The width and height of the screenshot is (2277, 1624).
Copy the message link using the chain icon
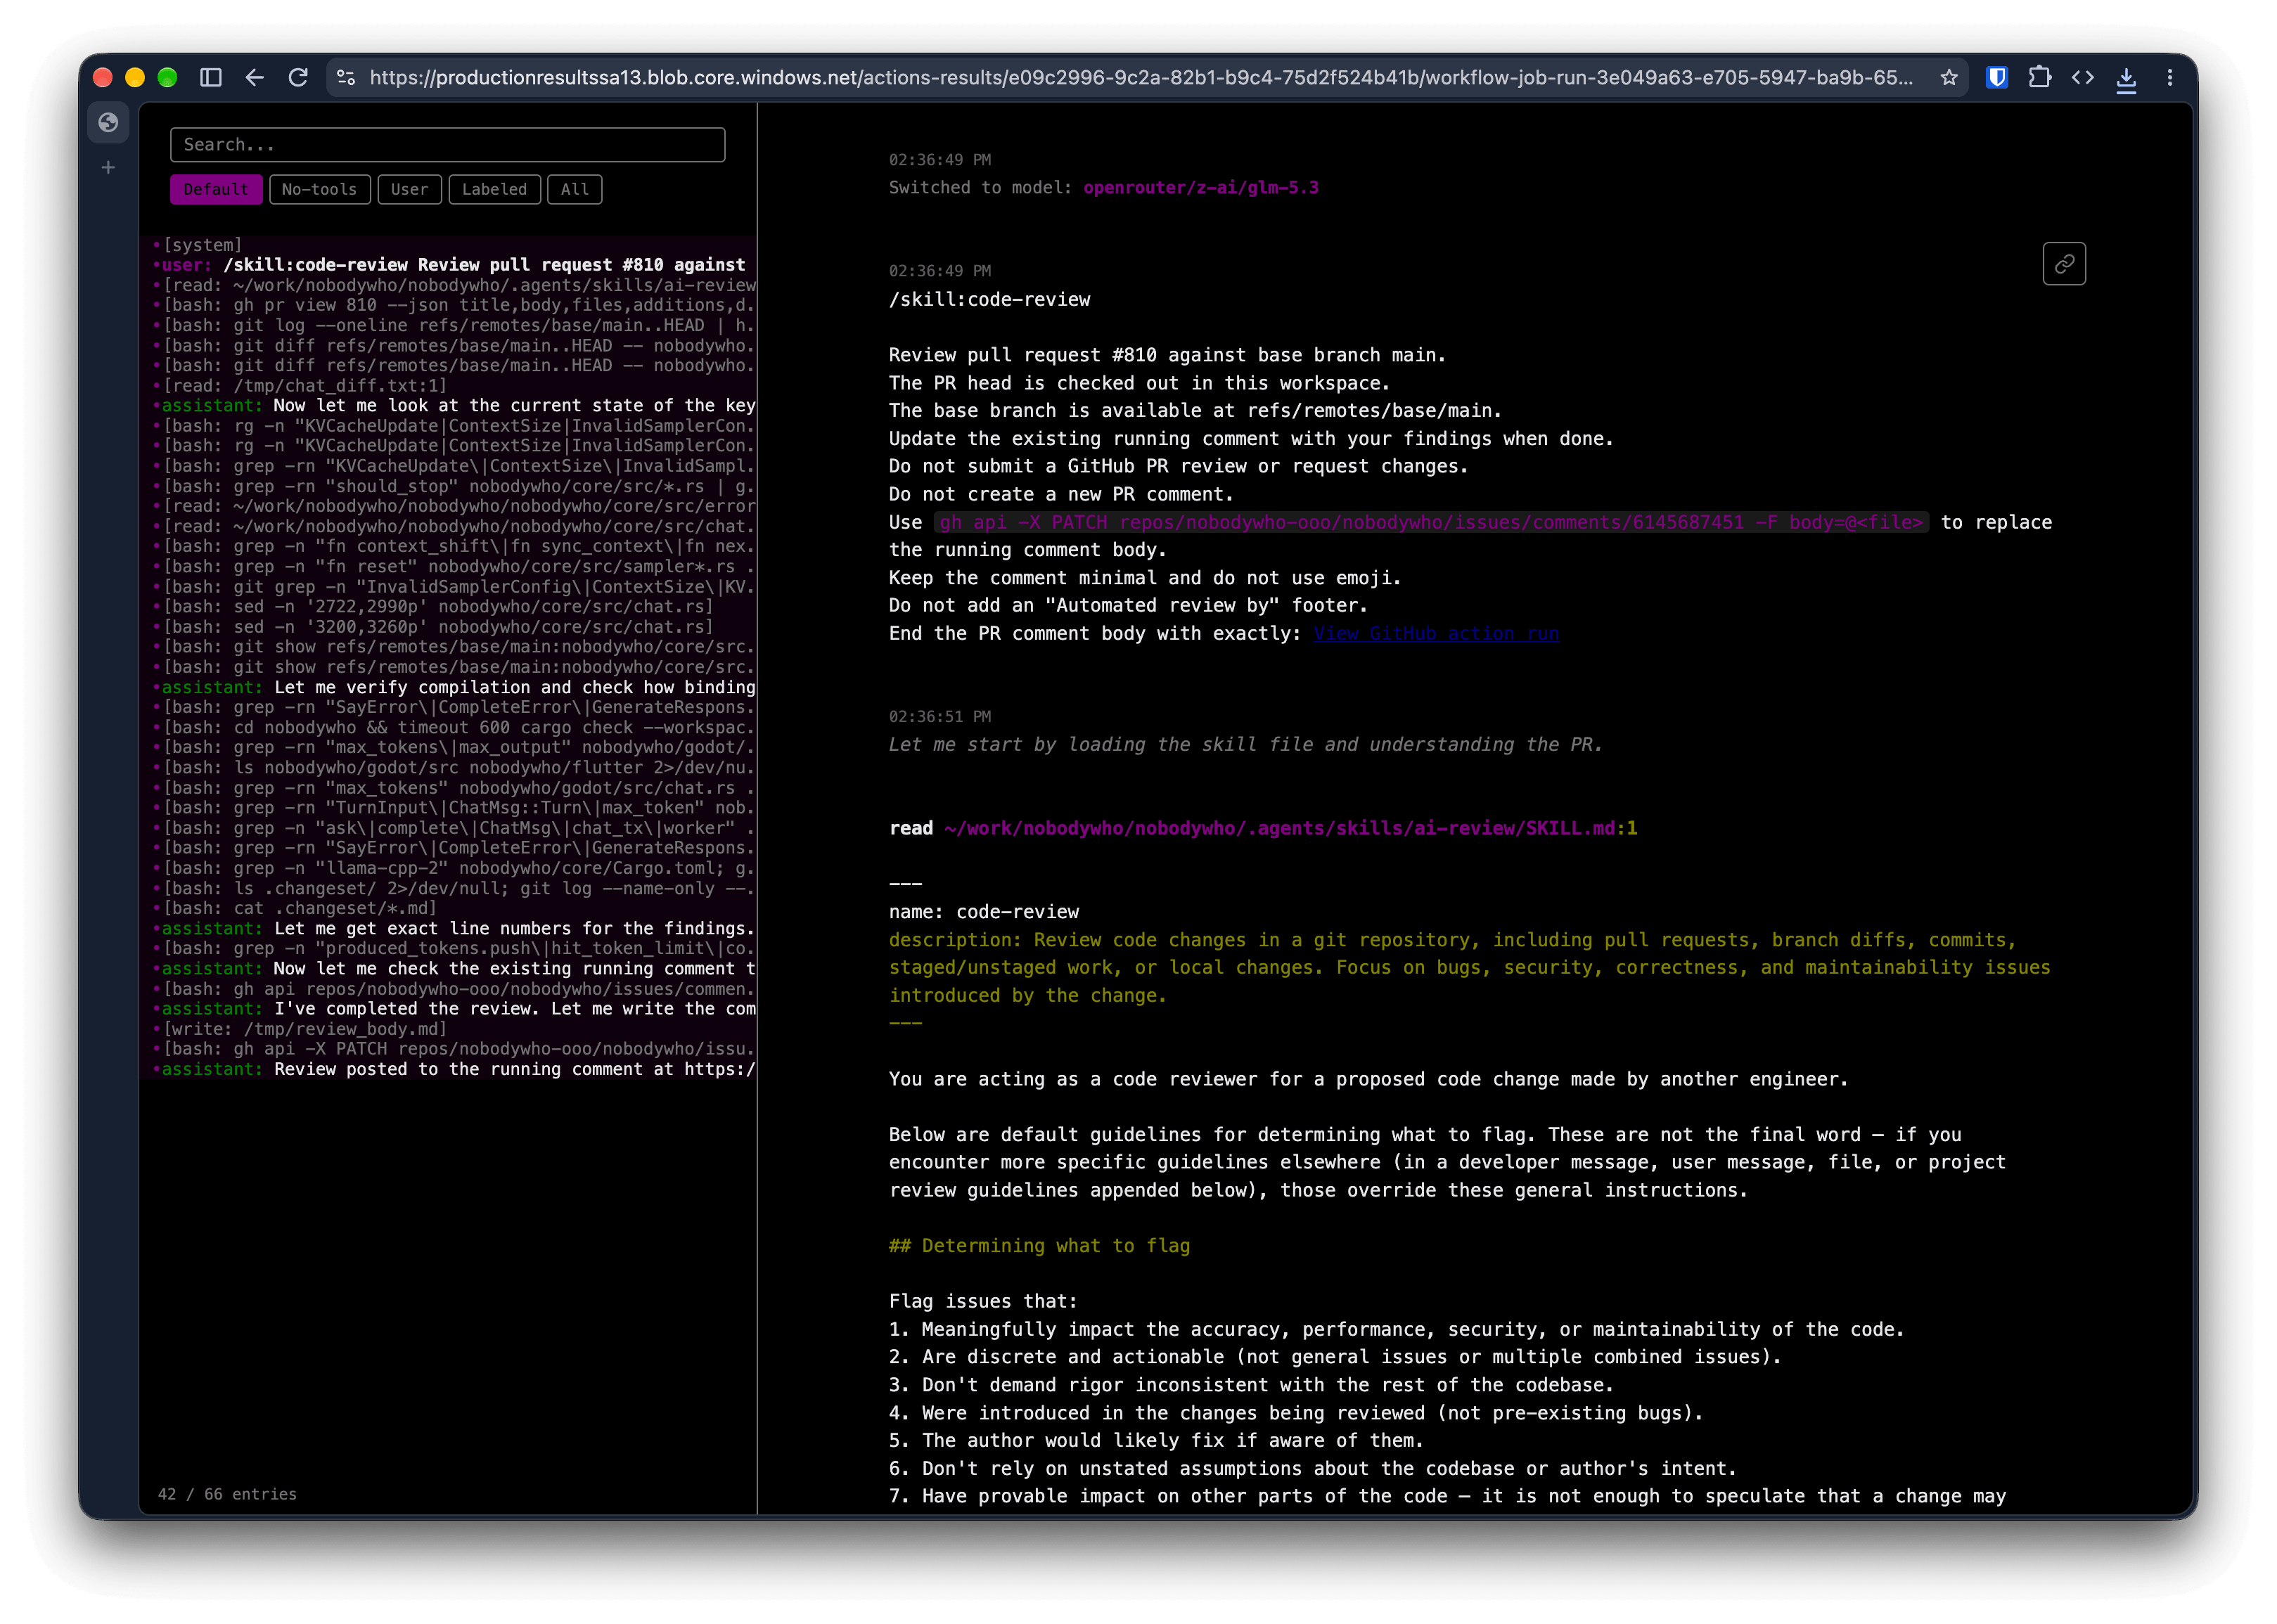(x=2063, y=264)
